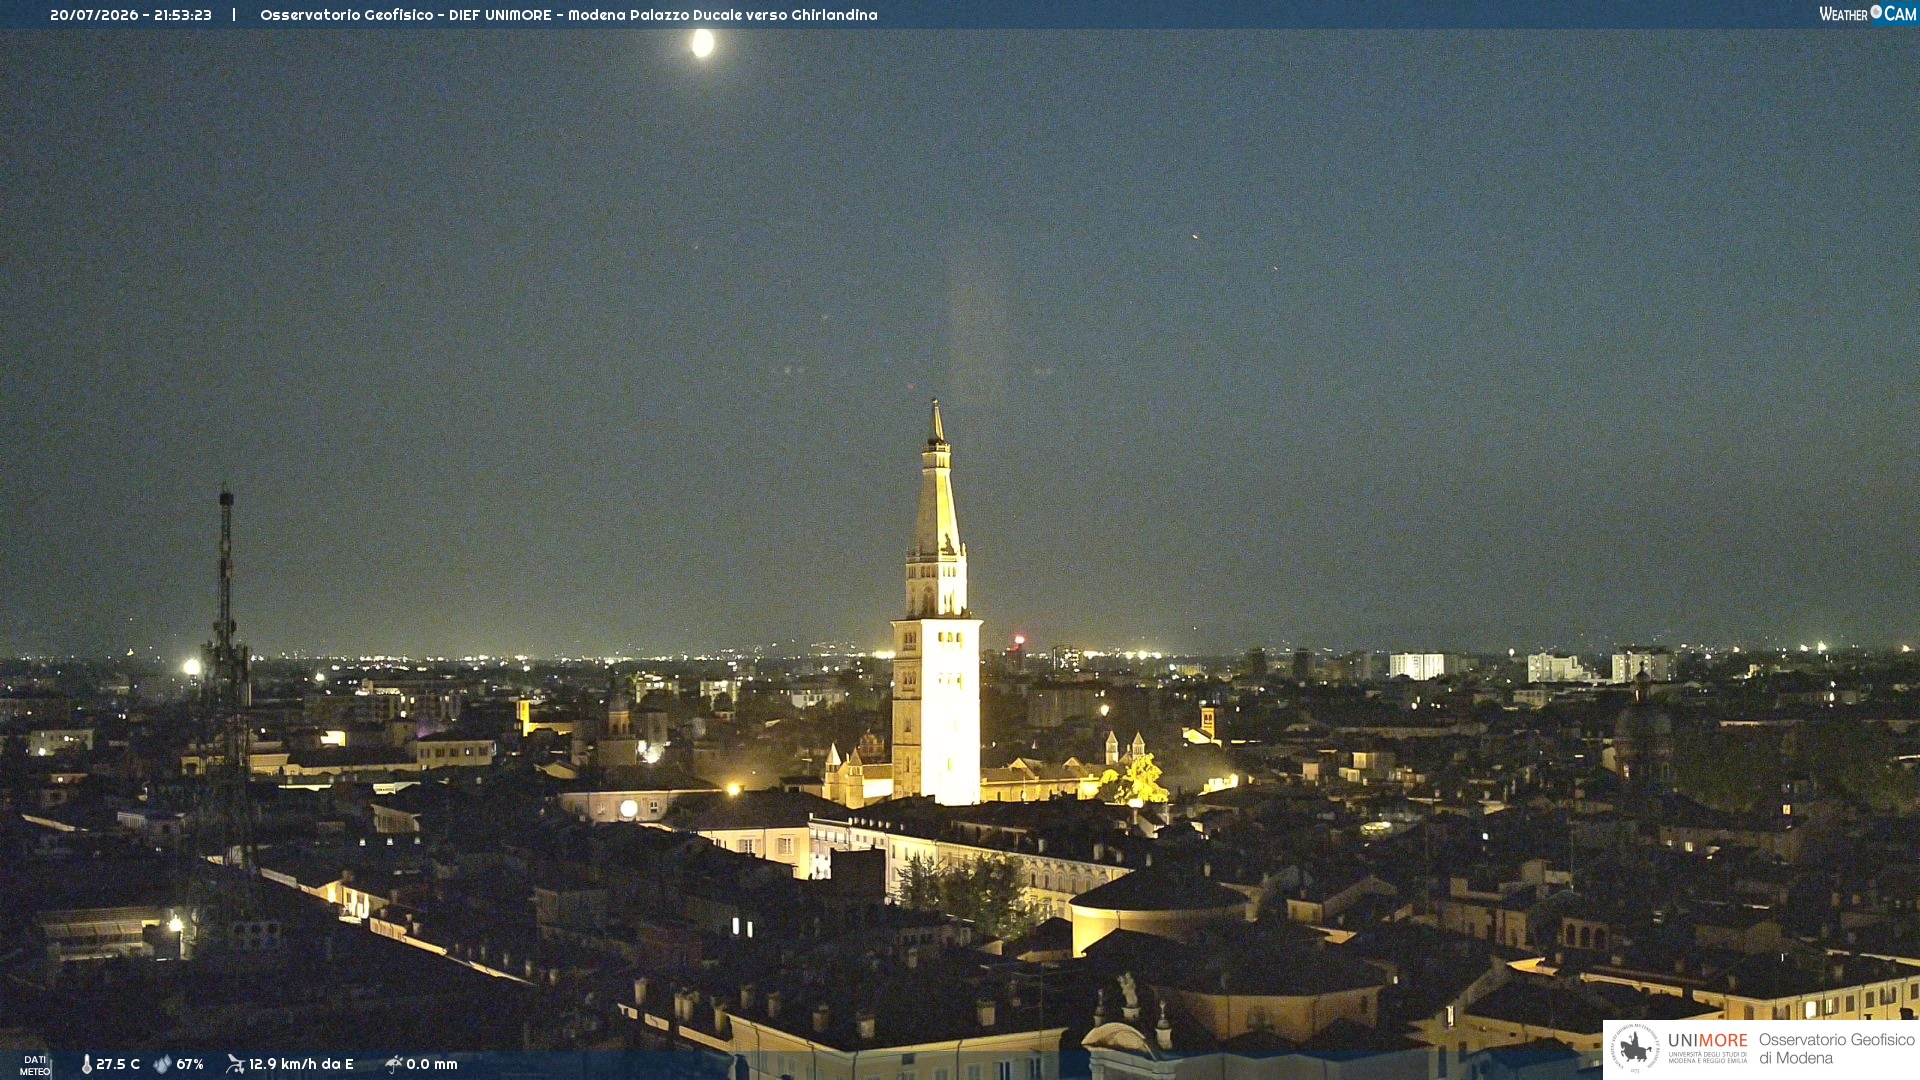Select the DATI METEO label
The width and height of the screenshot is (1920, 1080).
(35, 1066)
